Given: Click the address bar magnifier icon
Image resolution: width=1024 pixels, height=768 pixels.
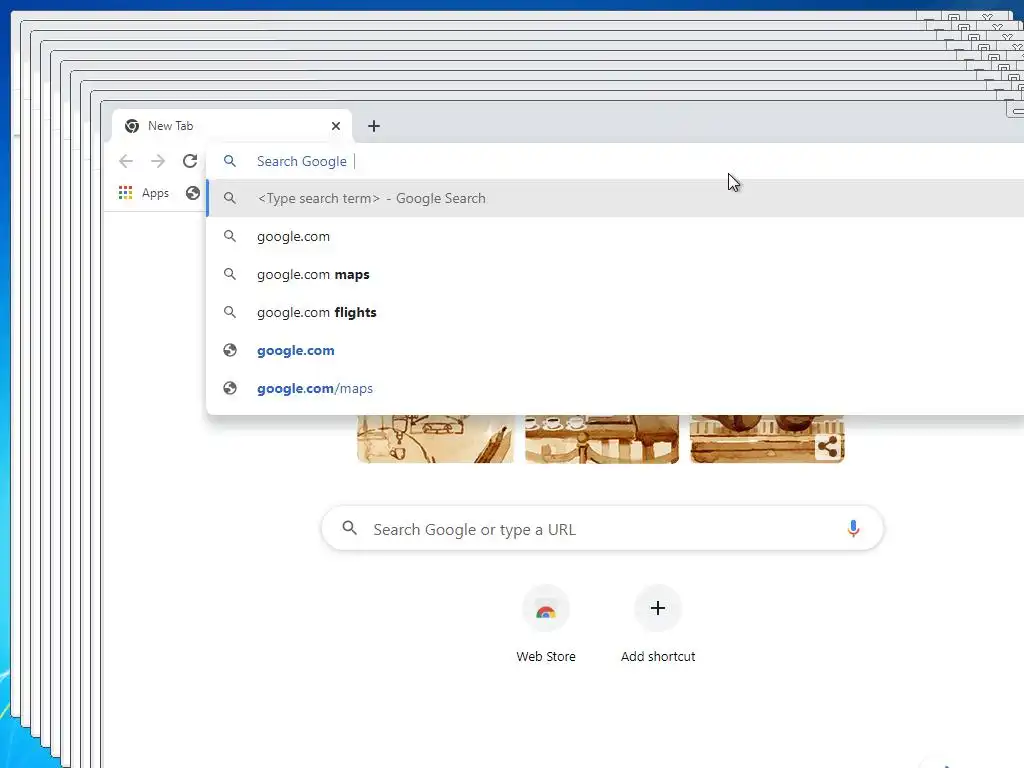Looking at the screenshot, I should pos(230,161).
